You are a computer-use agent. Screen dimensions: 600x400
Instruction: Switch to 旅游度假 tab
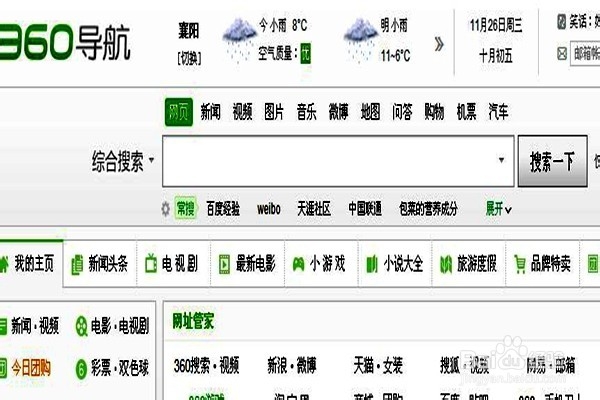tap(469, 264)
